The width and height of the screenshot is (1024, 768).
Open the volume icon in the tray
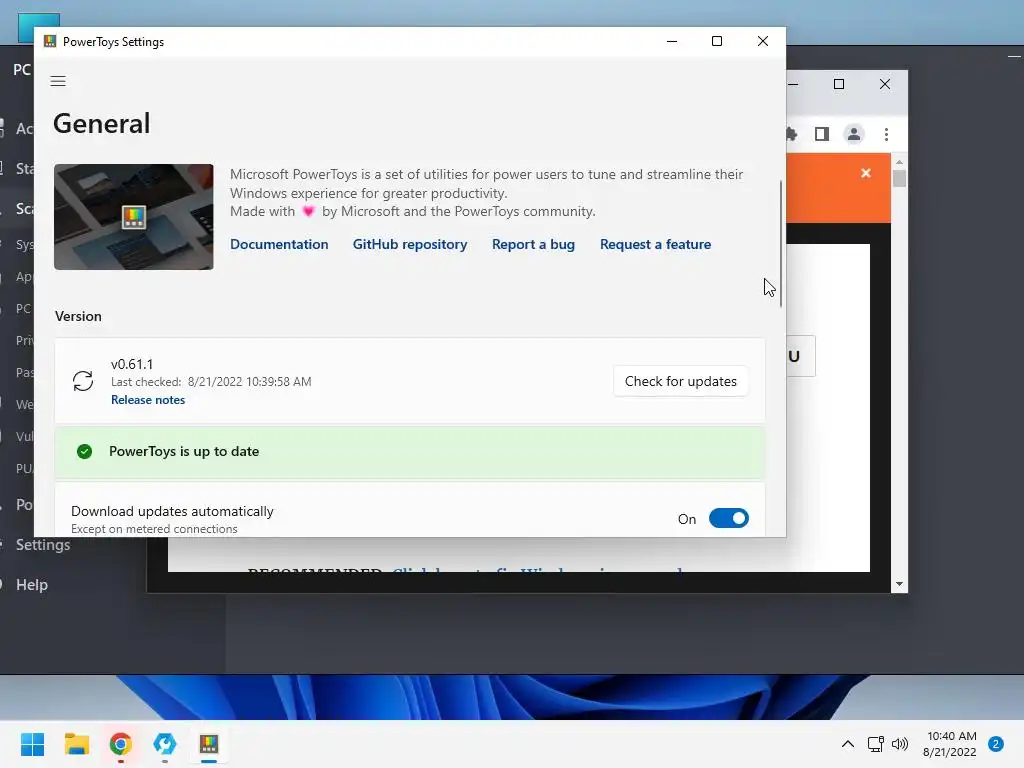click(x=900, y=744)
